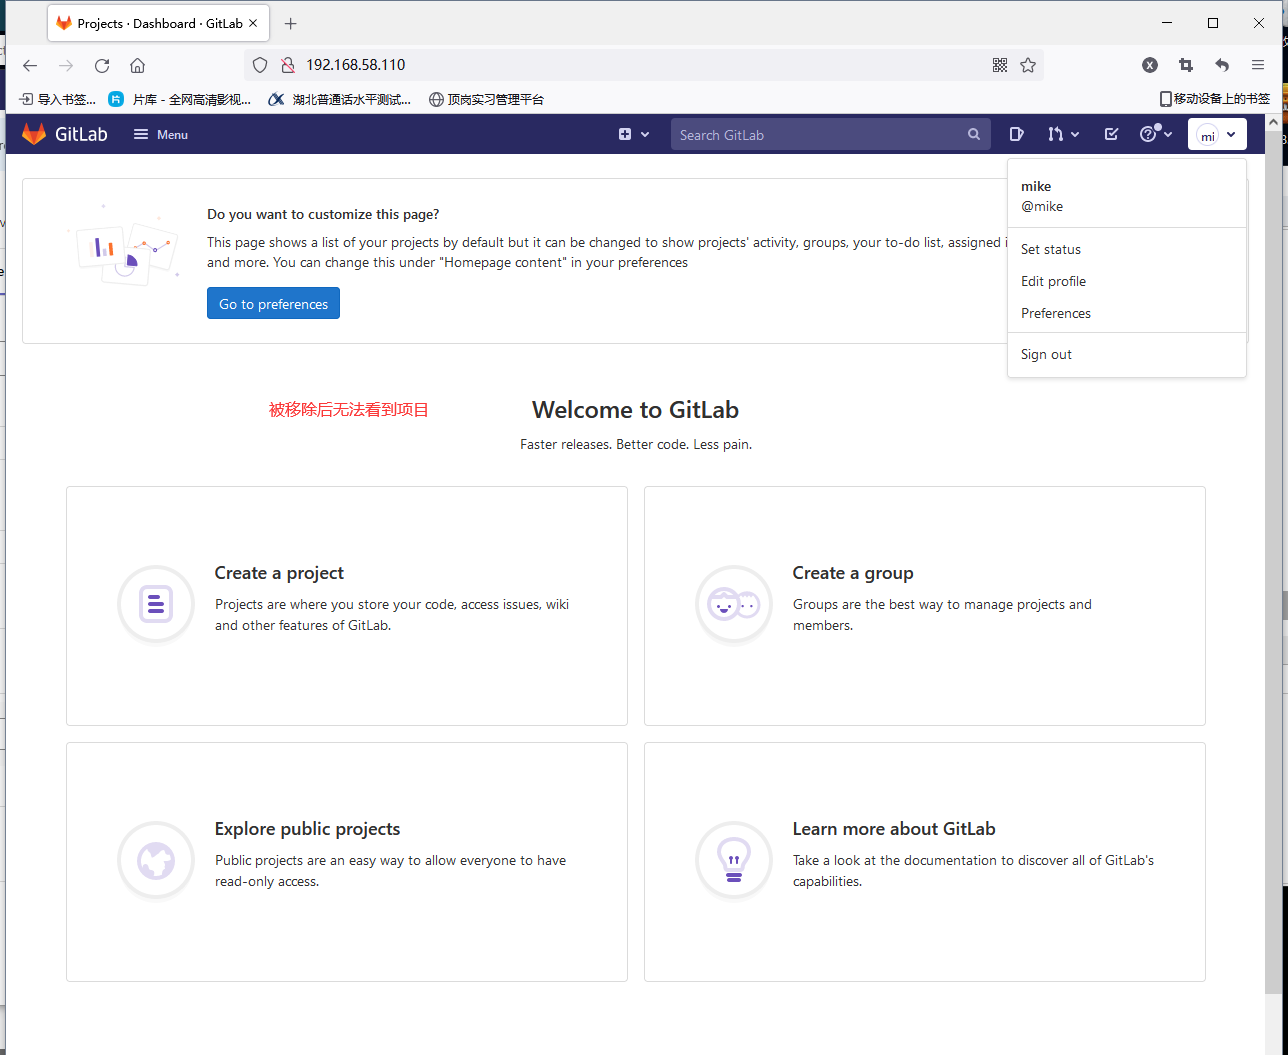This screenshot has width=1288, height=1055.
Task: Click the Welcome to GitLab heading
Action: pos(635,410)
